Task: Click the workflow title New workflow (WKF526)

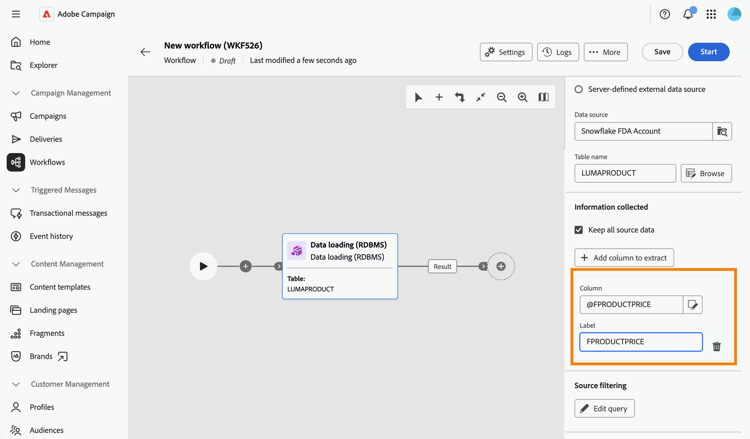Action: 213,45
